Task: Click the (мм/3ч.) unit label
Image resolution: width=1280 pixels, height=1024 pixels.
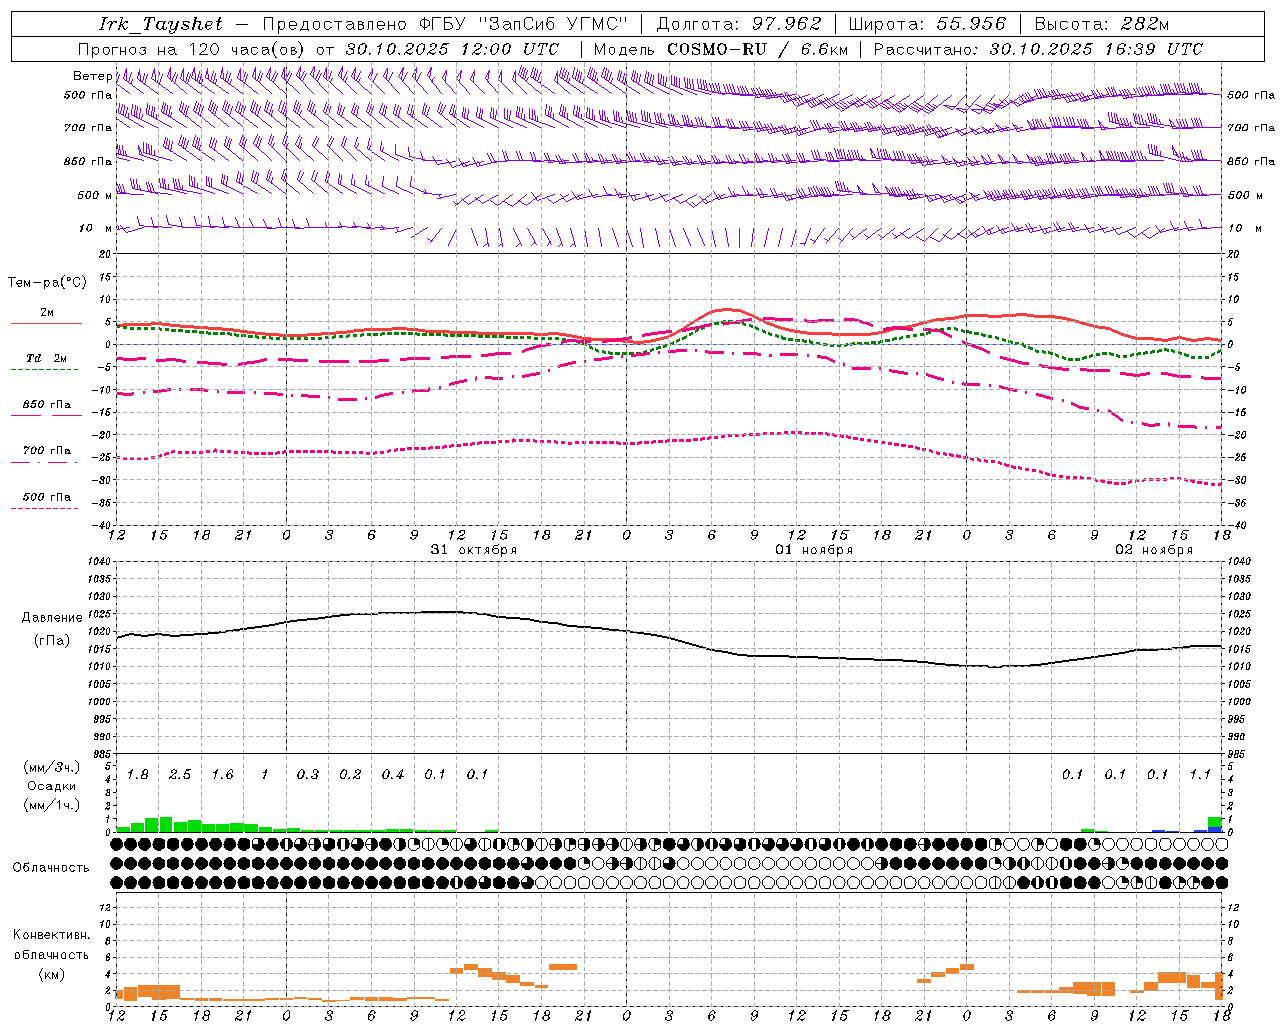Action: click(x=52, y=768)
